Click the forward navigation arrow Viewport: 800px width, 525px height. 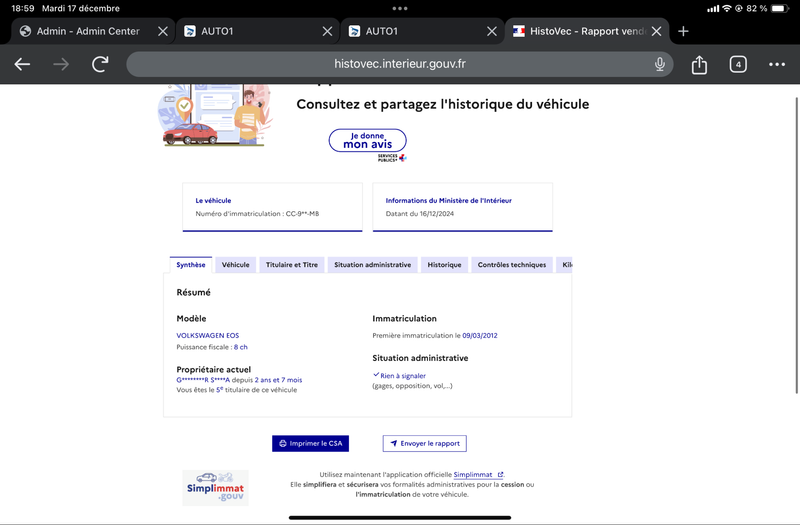pyautogui.click(x=61, y=64)
